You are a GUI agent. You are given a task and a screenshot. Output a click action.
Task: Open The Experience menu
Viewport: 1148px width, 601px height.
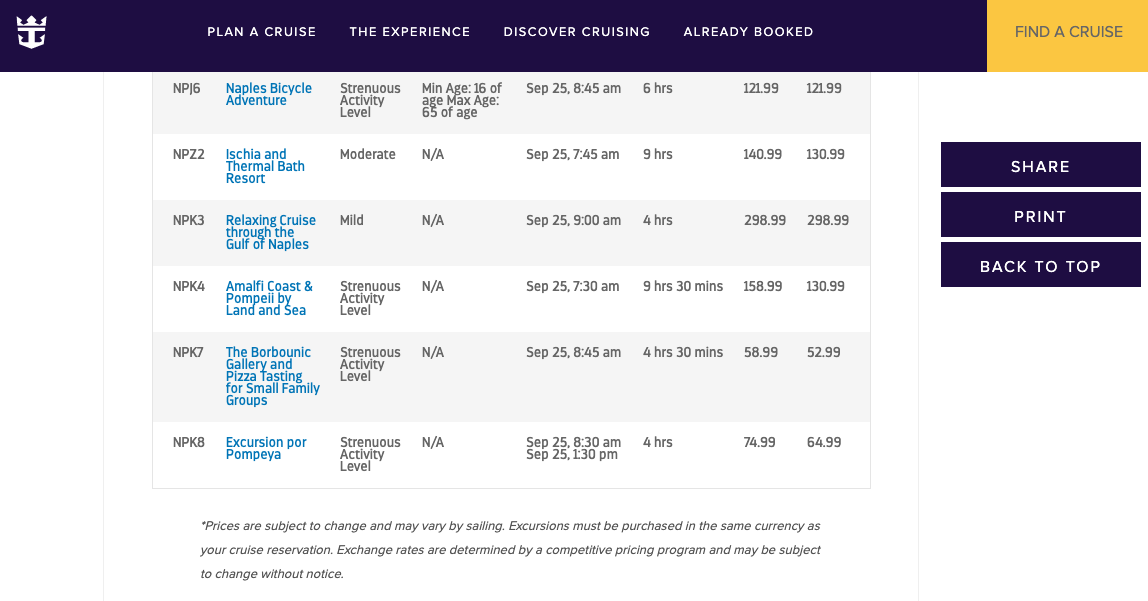click(409, 32)
